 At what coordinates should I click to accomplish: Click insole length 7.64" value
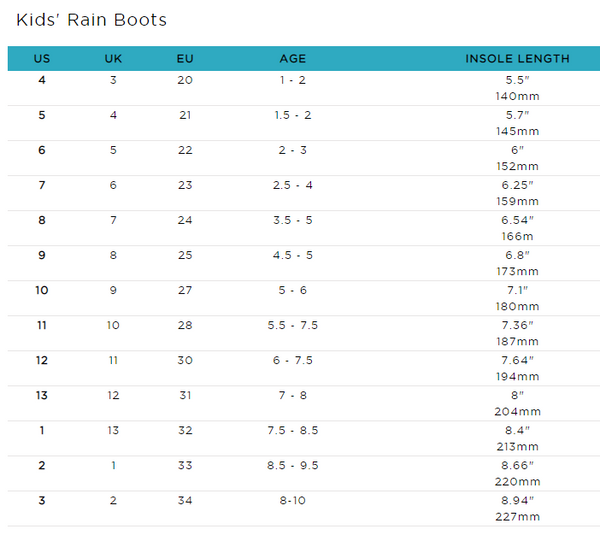click(517, 360)
